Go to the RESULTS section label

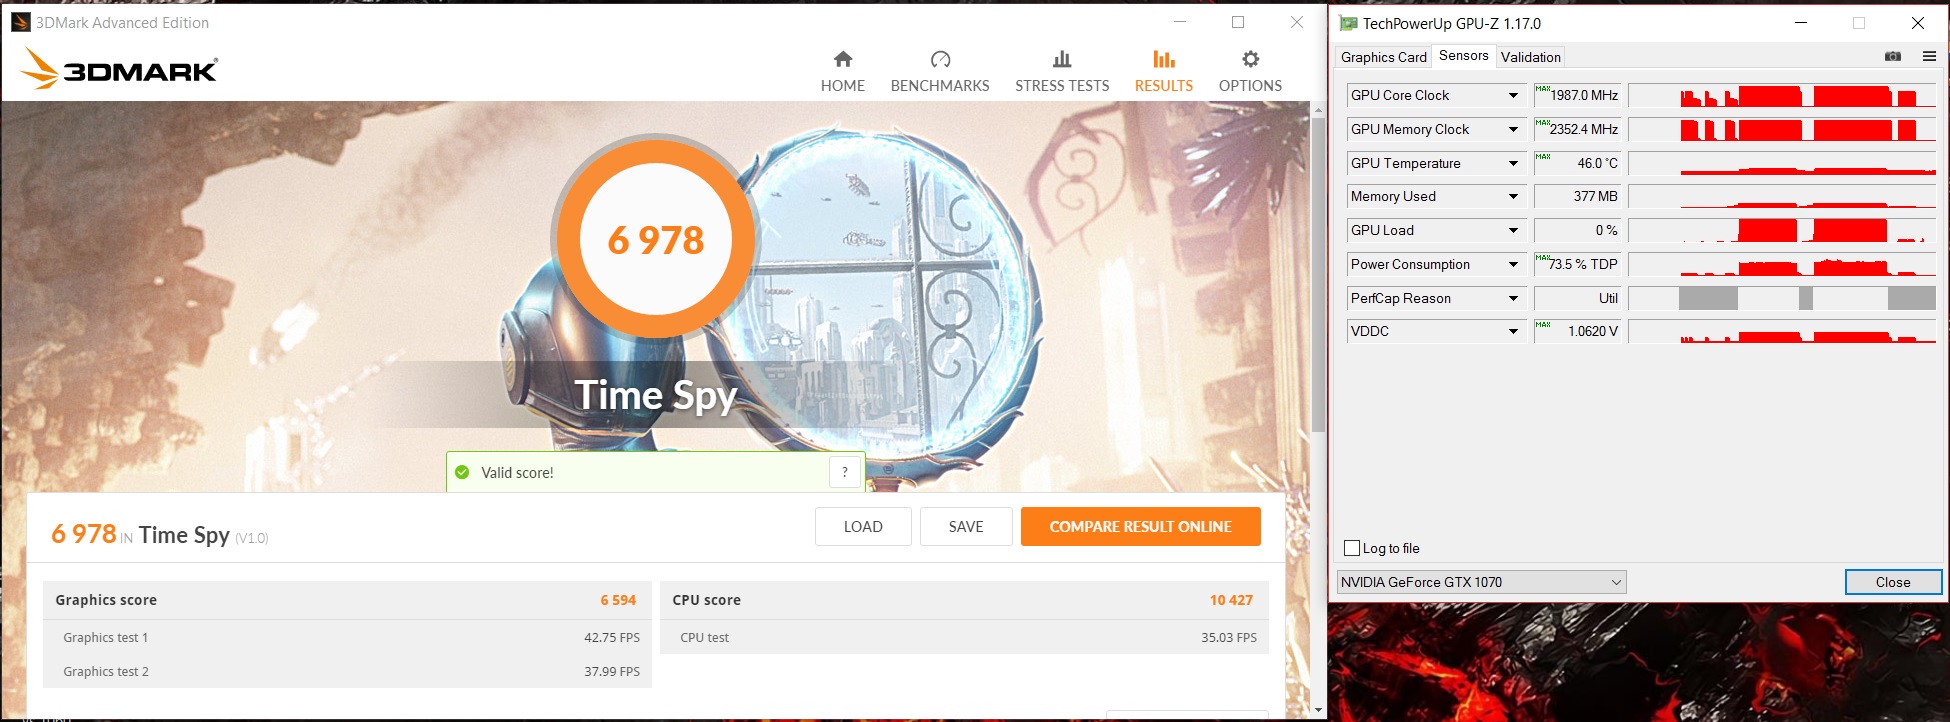click(1164, 86)
